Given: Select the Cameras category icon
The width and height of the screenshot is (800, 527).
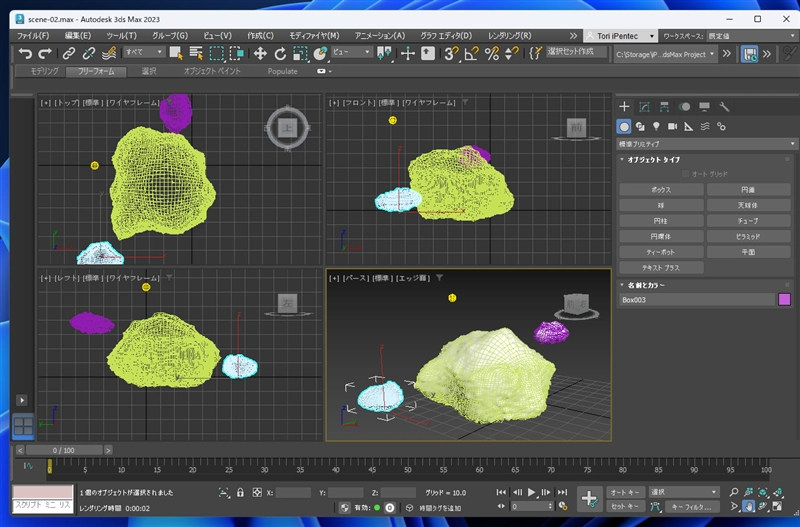Looking at the screenshot, I should [x=672, y=126].
